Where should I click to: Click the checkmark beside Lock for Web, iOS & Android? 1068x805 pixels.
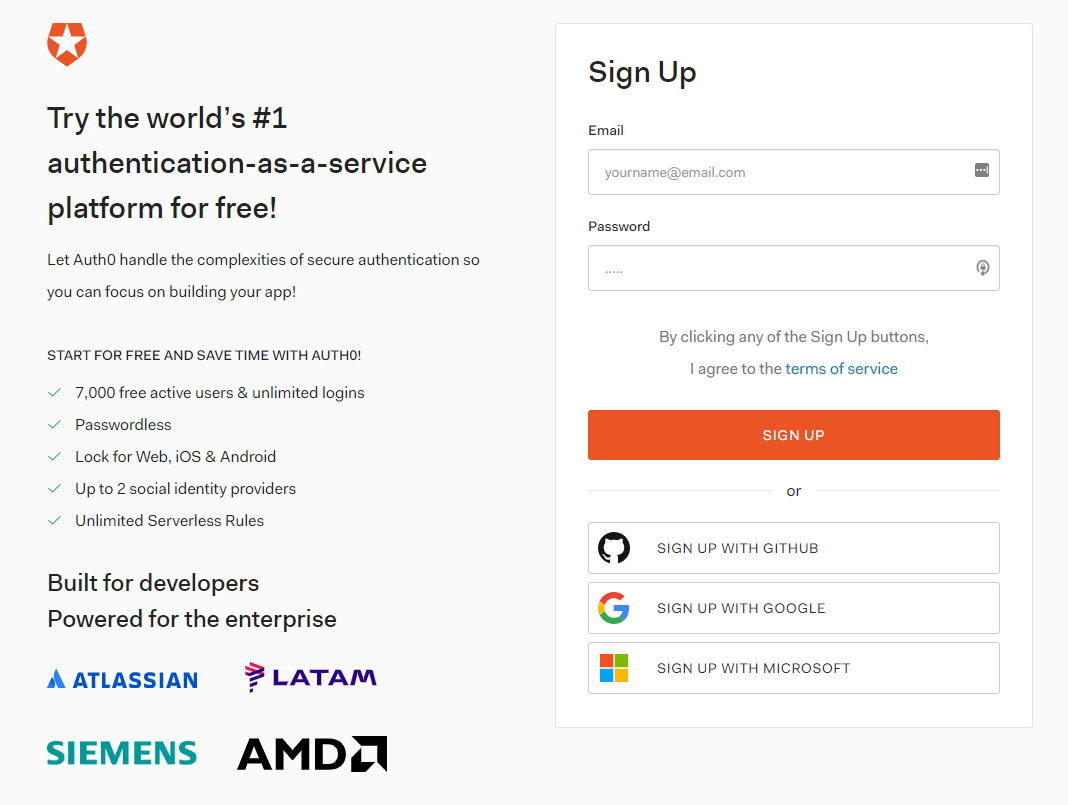coord(55,456)
